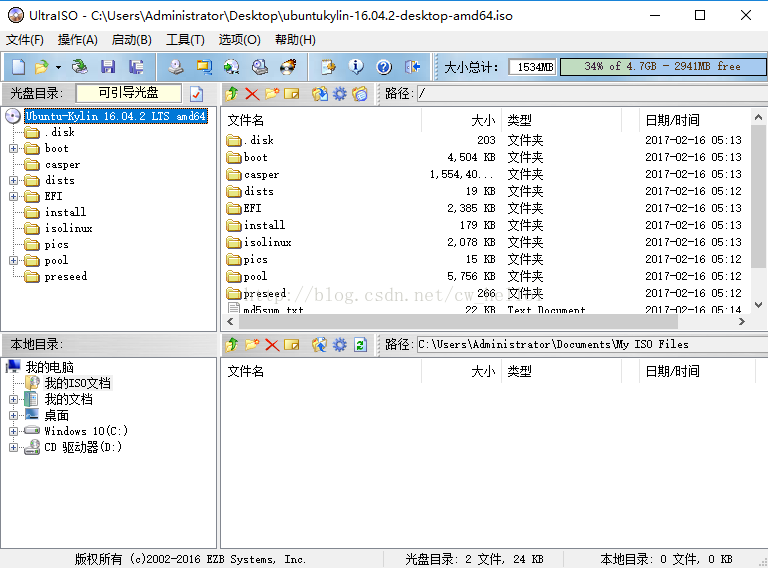The image size is (768, 568).
Task: Open the 帮助(H) menu
Action: tap(295, 40)
